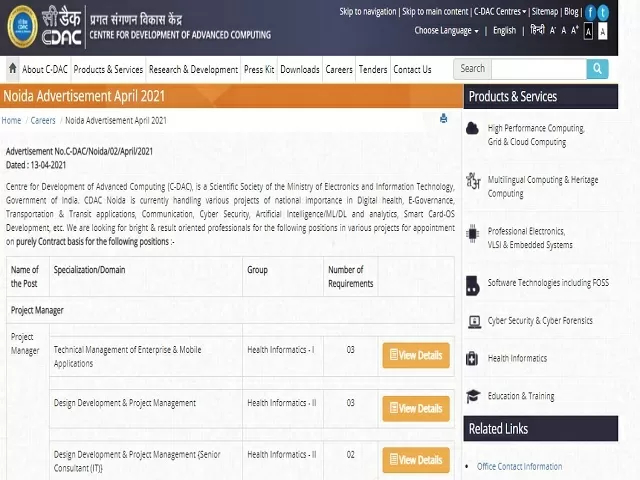The image size is (640, 480).
Task: Switch site language to Hindi
Action: [537, 30]
